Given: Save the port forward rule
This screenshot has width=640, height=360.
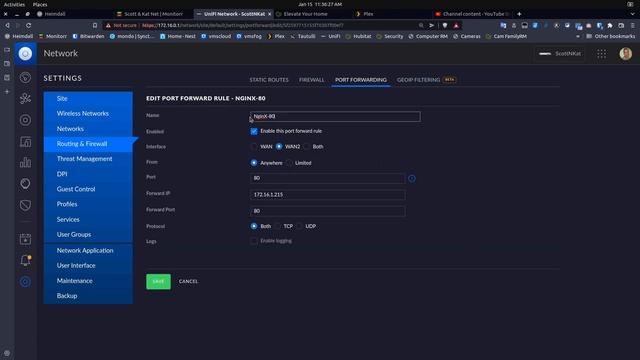Looking at the screenshot, I should click(x=158, y=281).
